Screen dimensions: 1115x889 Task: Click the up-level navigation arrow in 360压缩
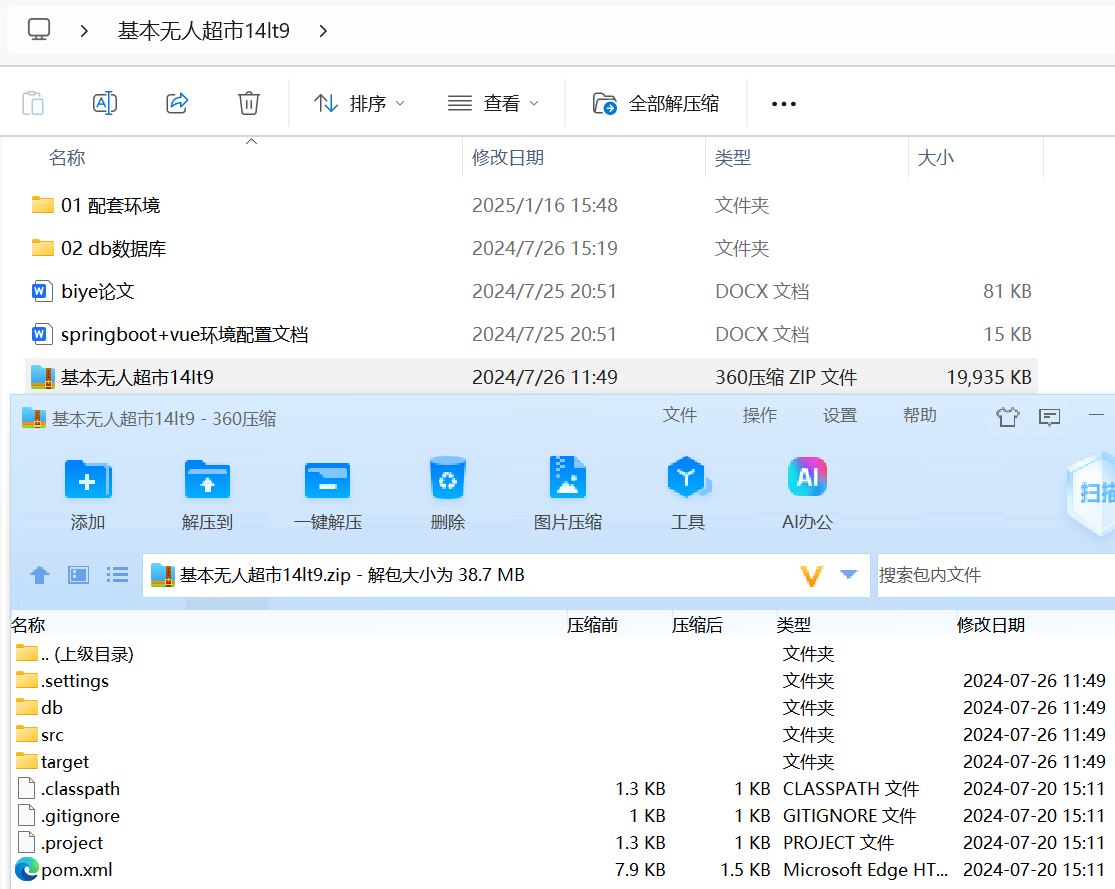pos(39,575)
